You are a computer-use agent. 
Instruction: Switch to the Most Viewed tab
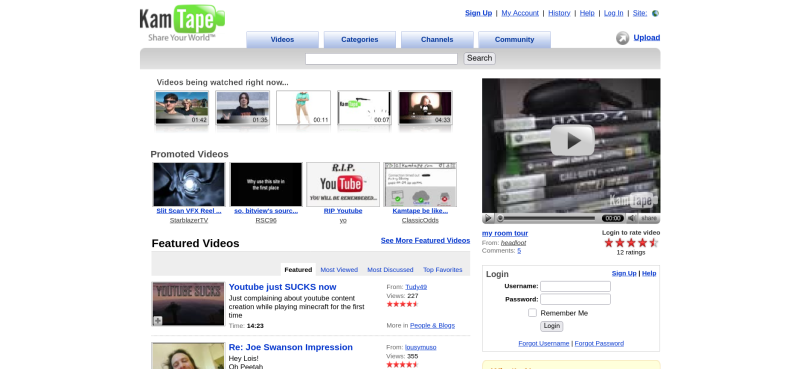339,269
